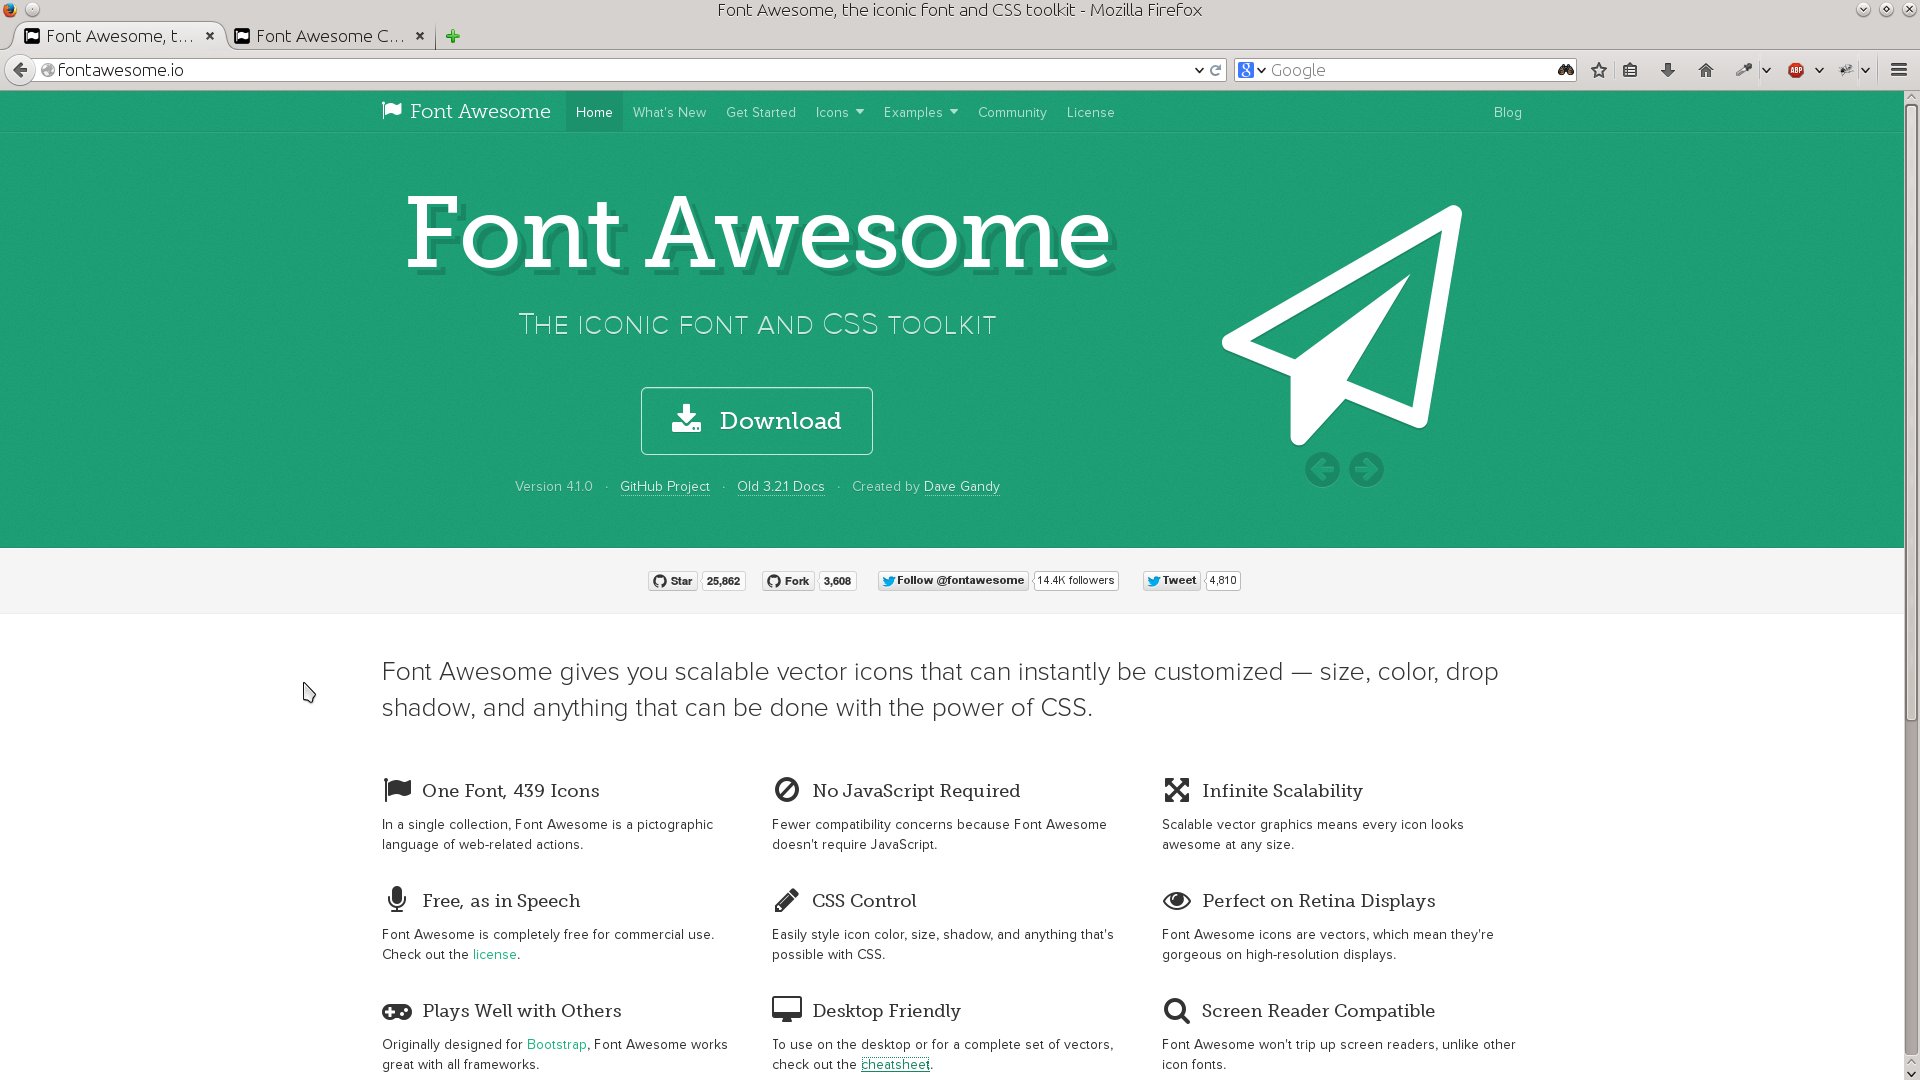
Task: Click the 14.4K followers count
Action: 1076,581
